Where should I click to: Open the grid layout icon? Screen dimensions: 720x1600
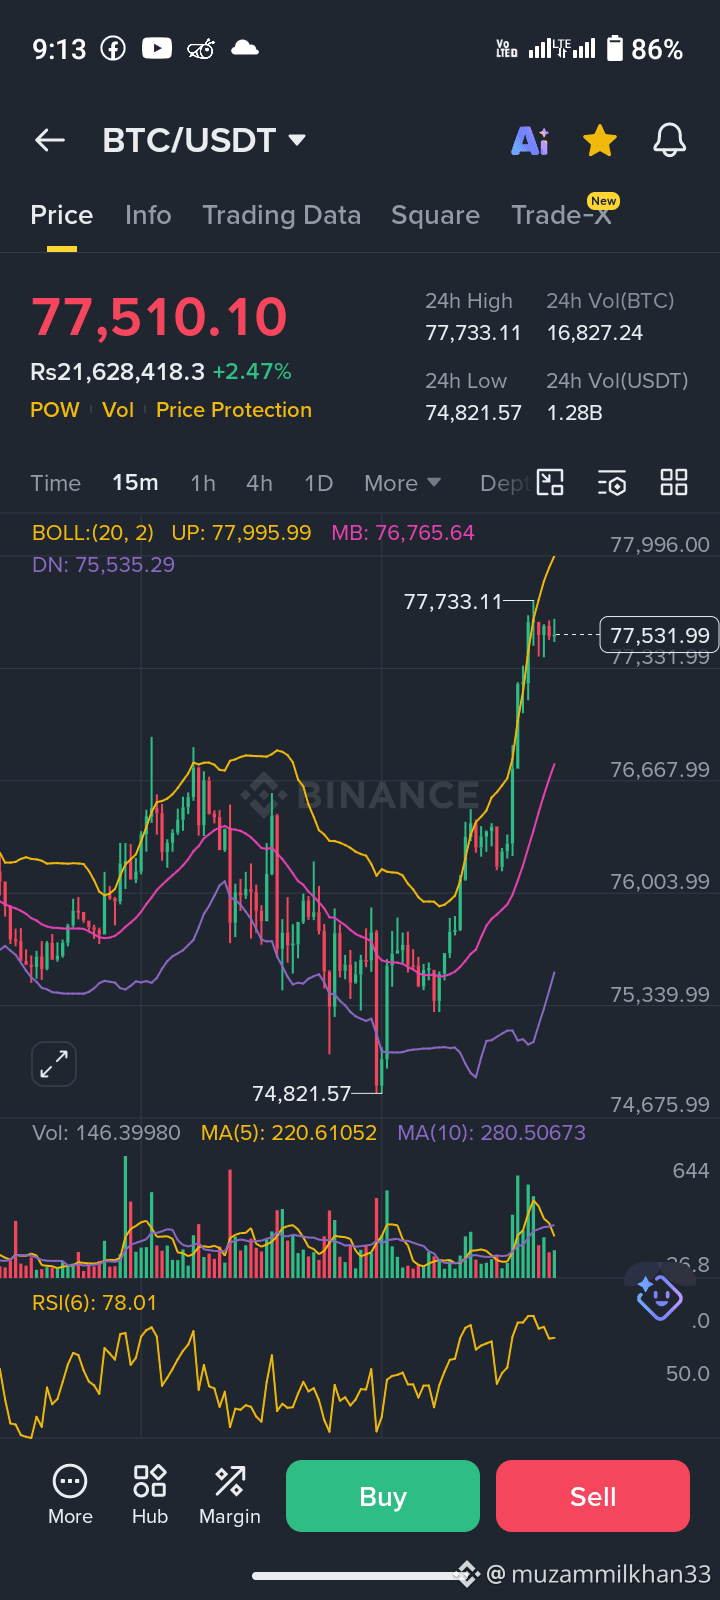(674, 482)
